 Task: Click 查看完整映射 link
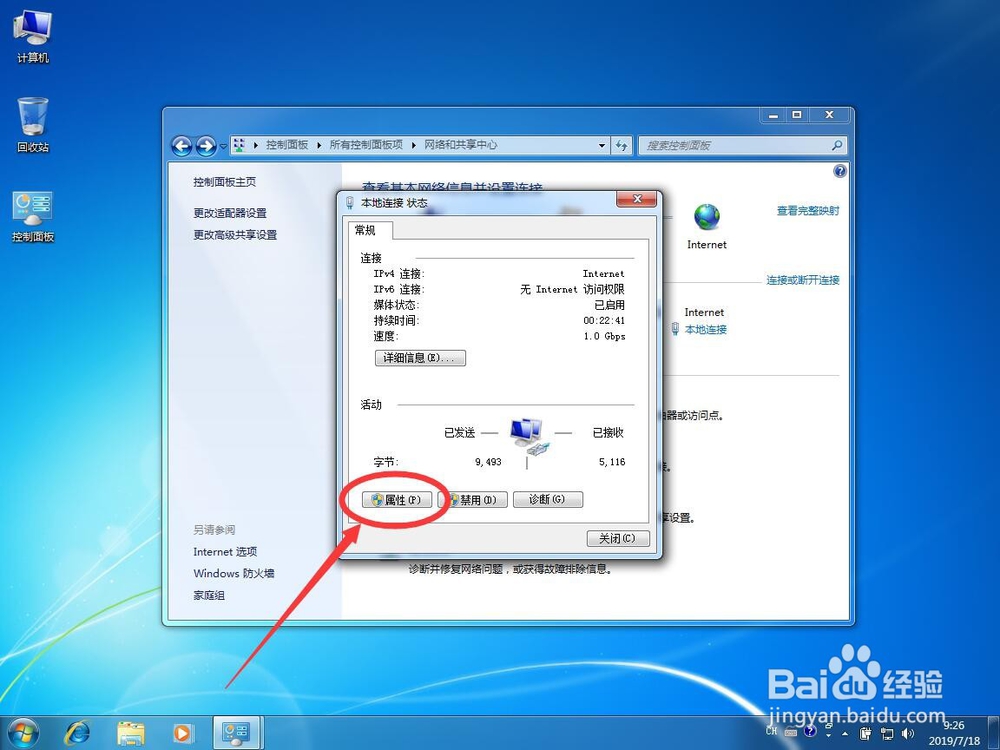coord(807,210)
